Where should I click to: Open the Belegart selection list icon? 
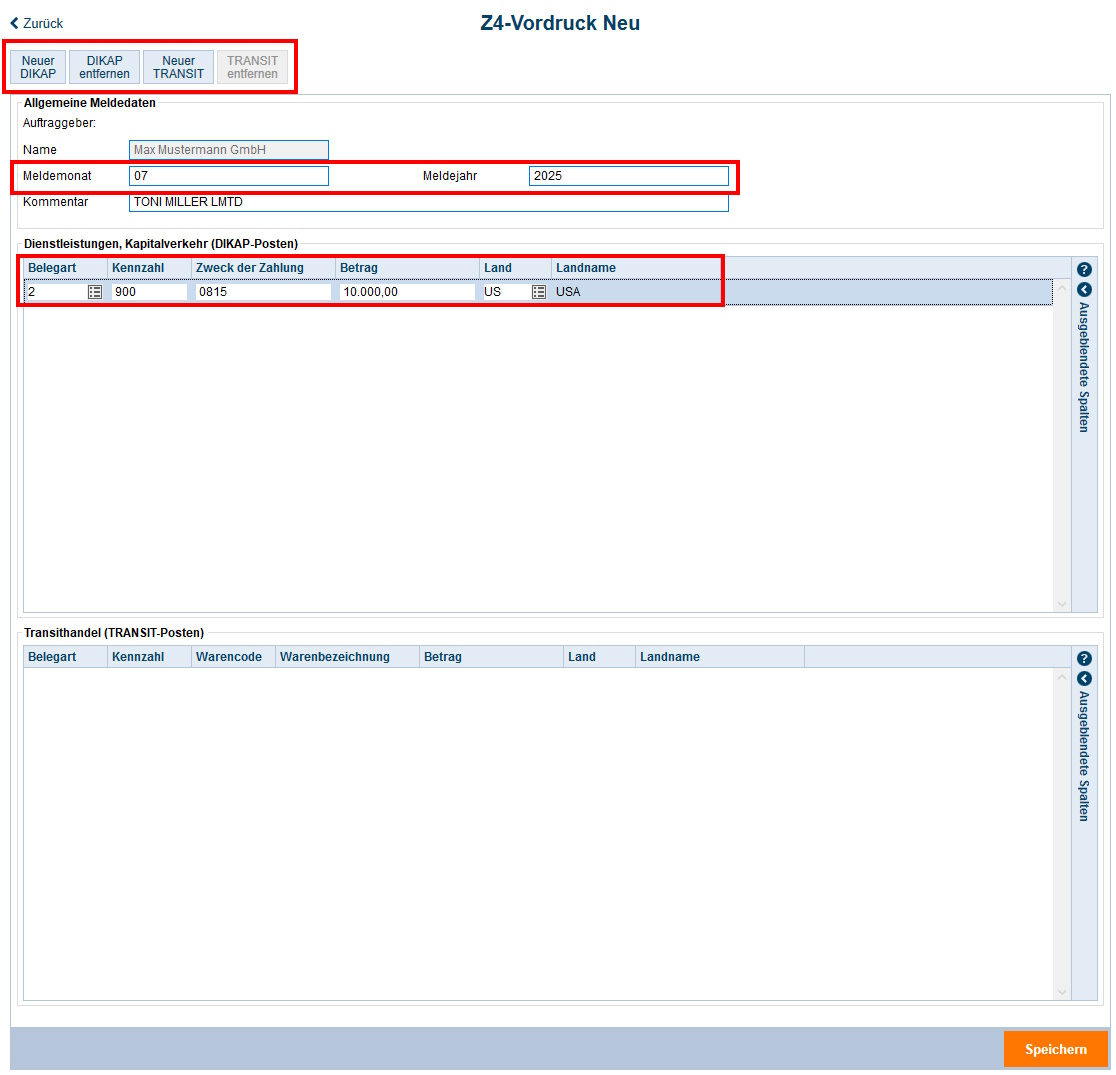point(95,292)
